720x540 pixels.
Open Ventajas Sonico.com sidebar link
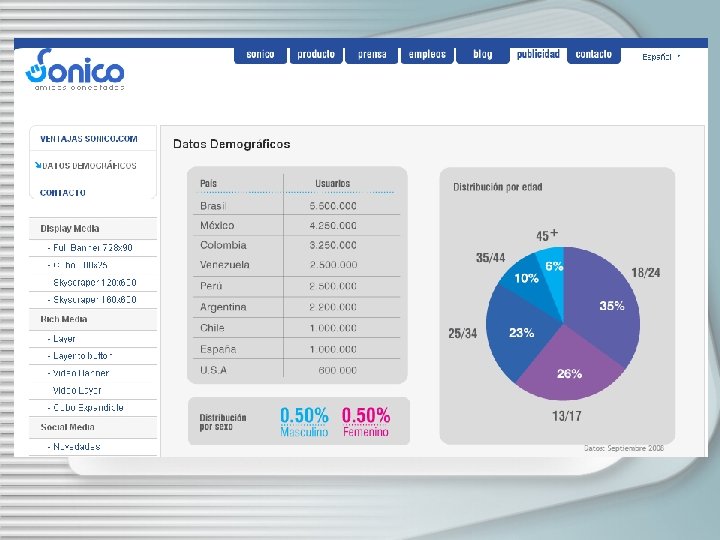(89, 139)
